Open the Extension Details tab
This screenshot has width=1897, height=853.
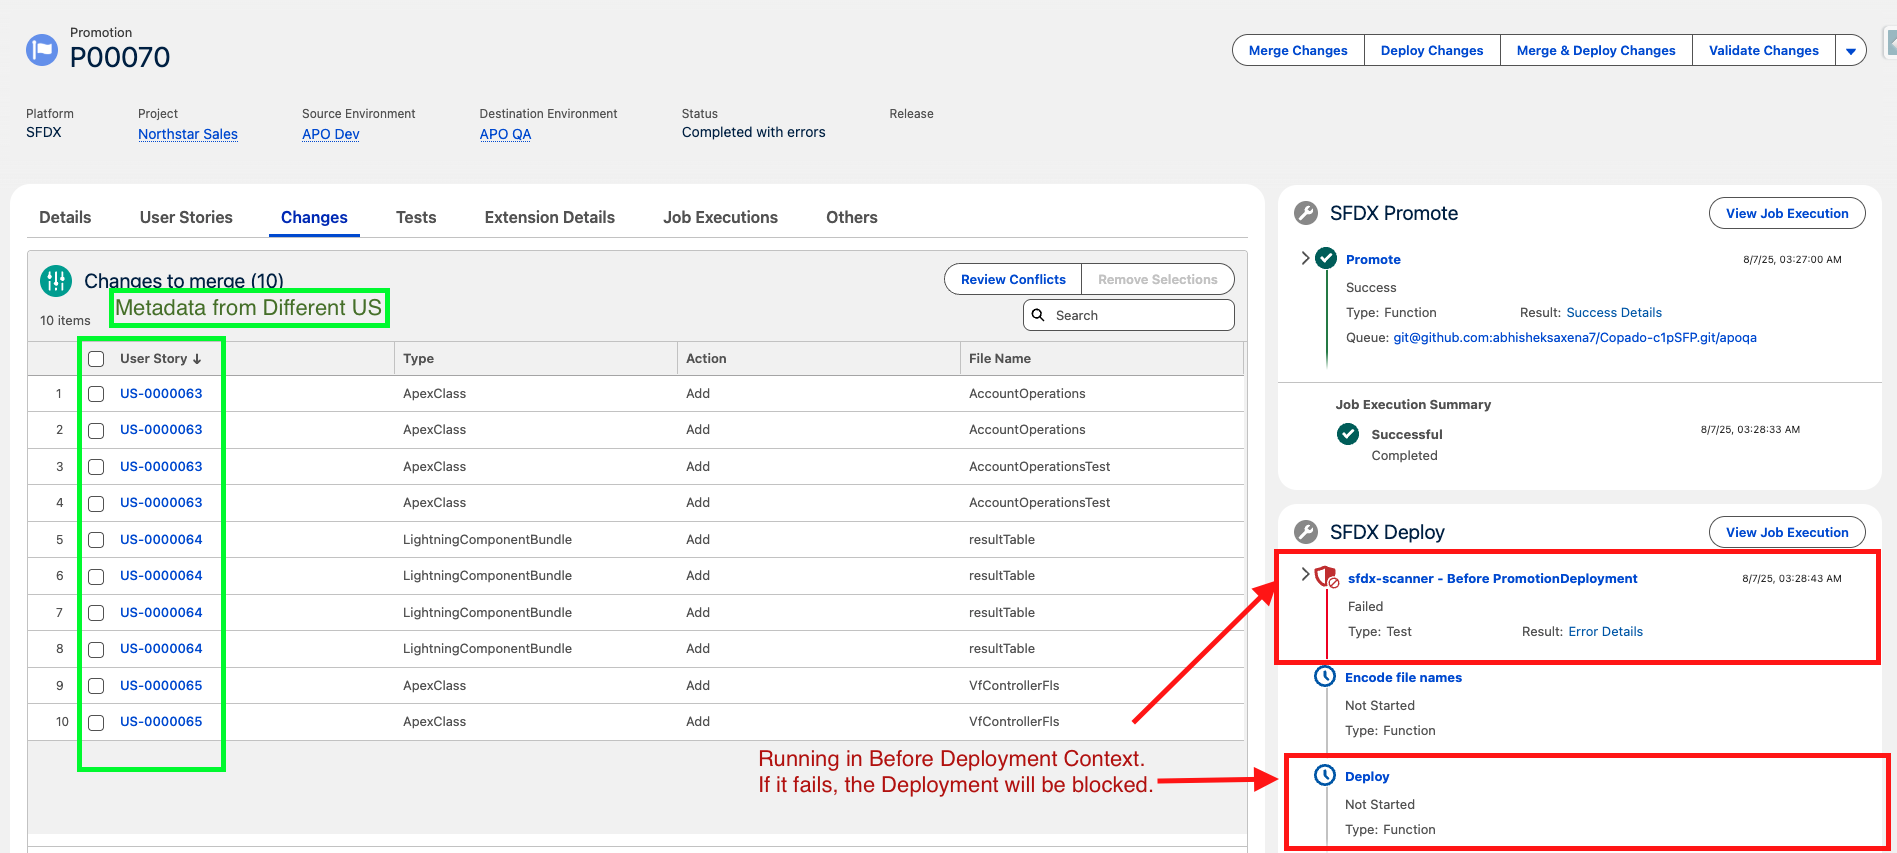(550, 217)
